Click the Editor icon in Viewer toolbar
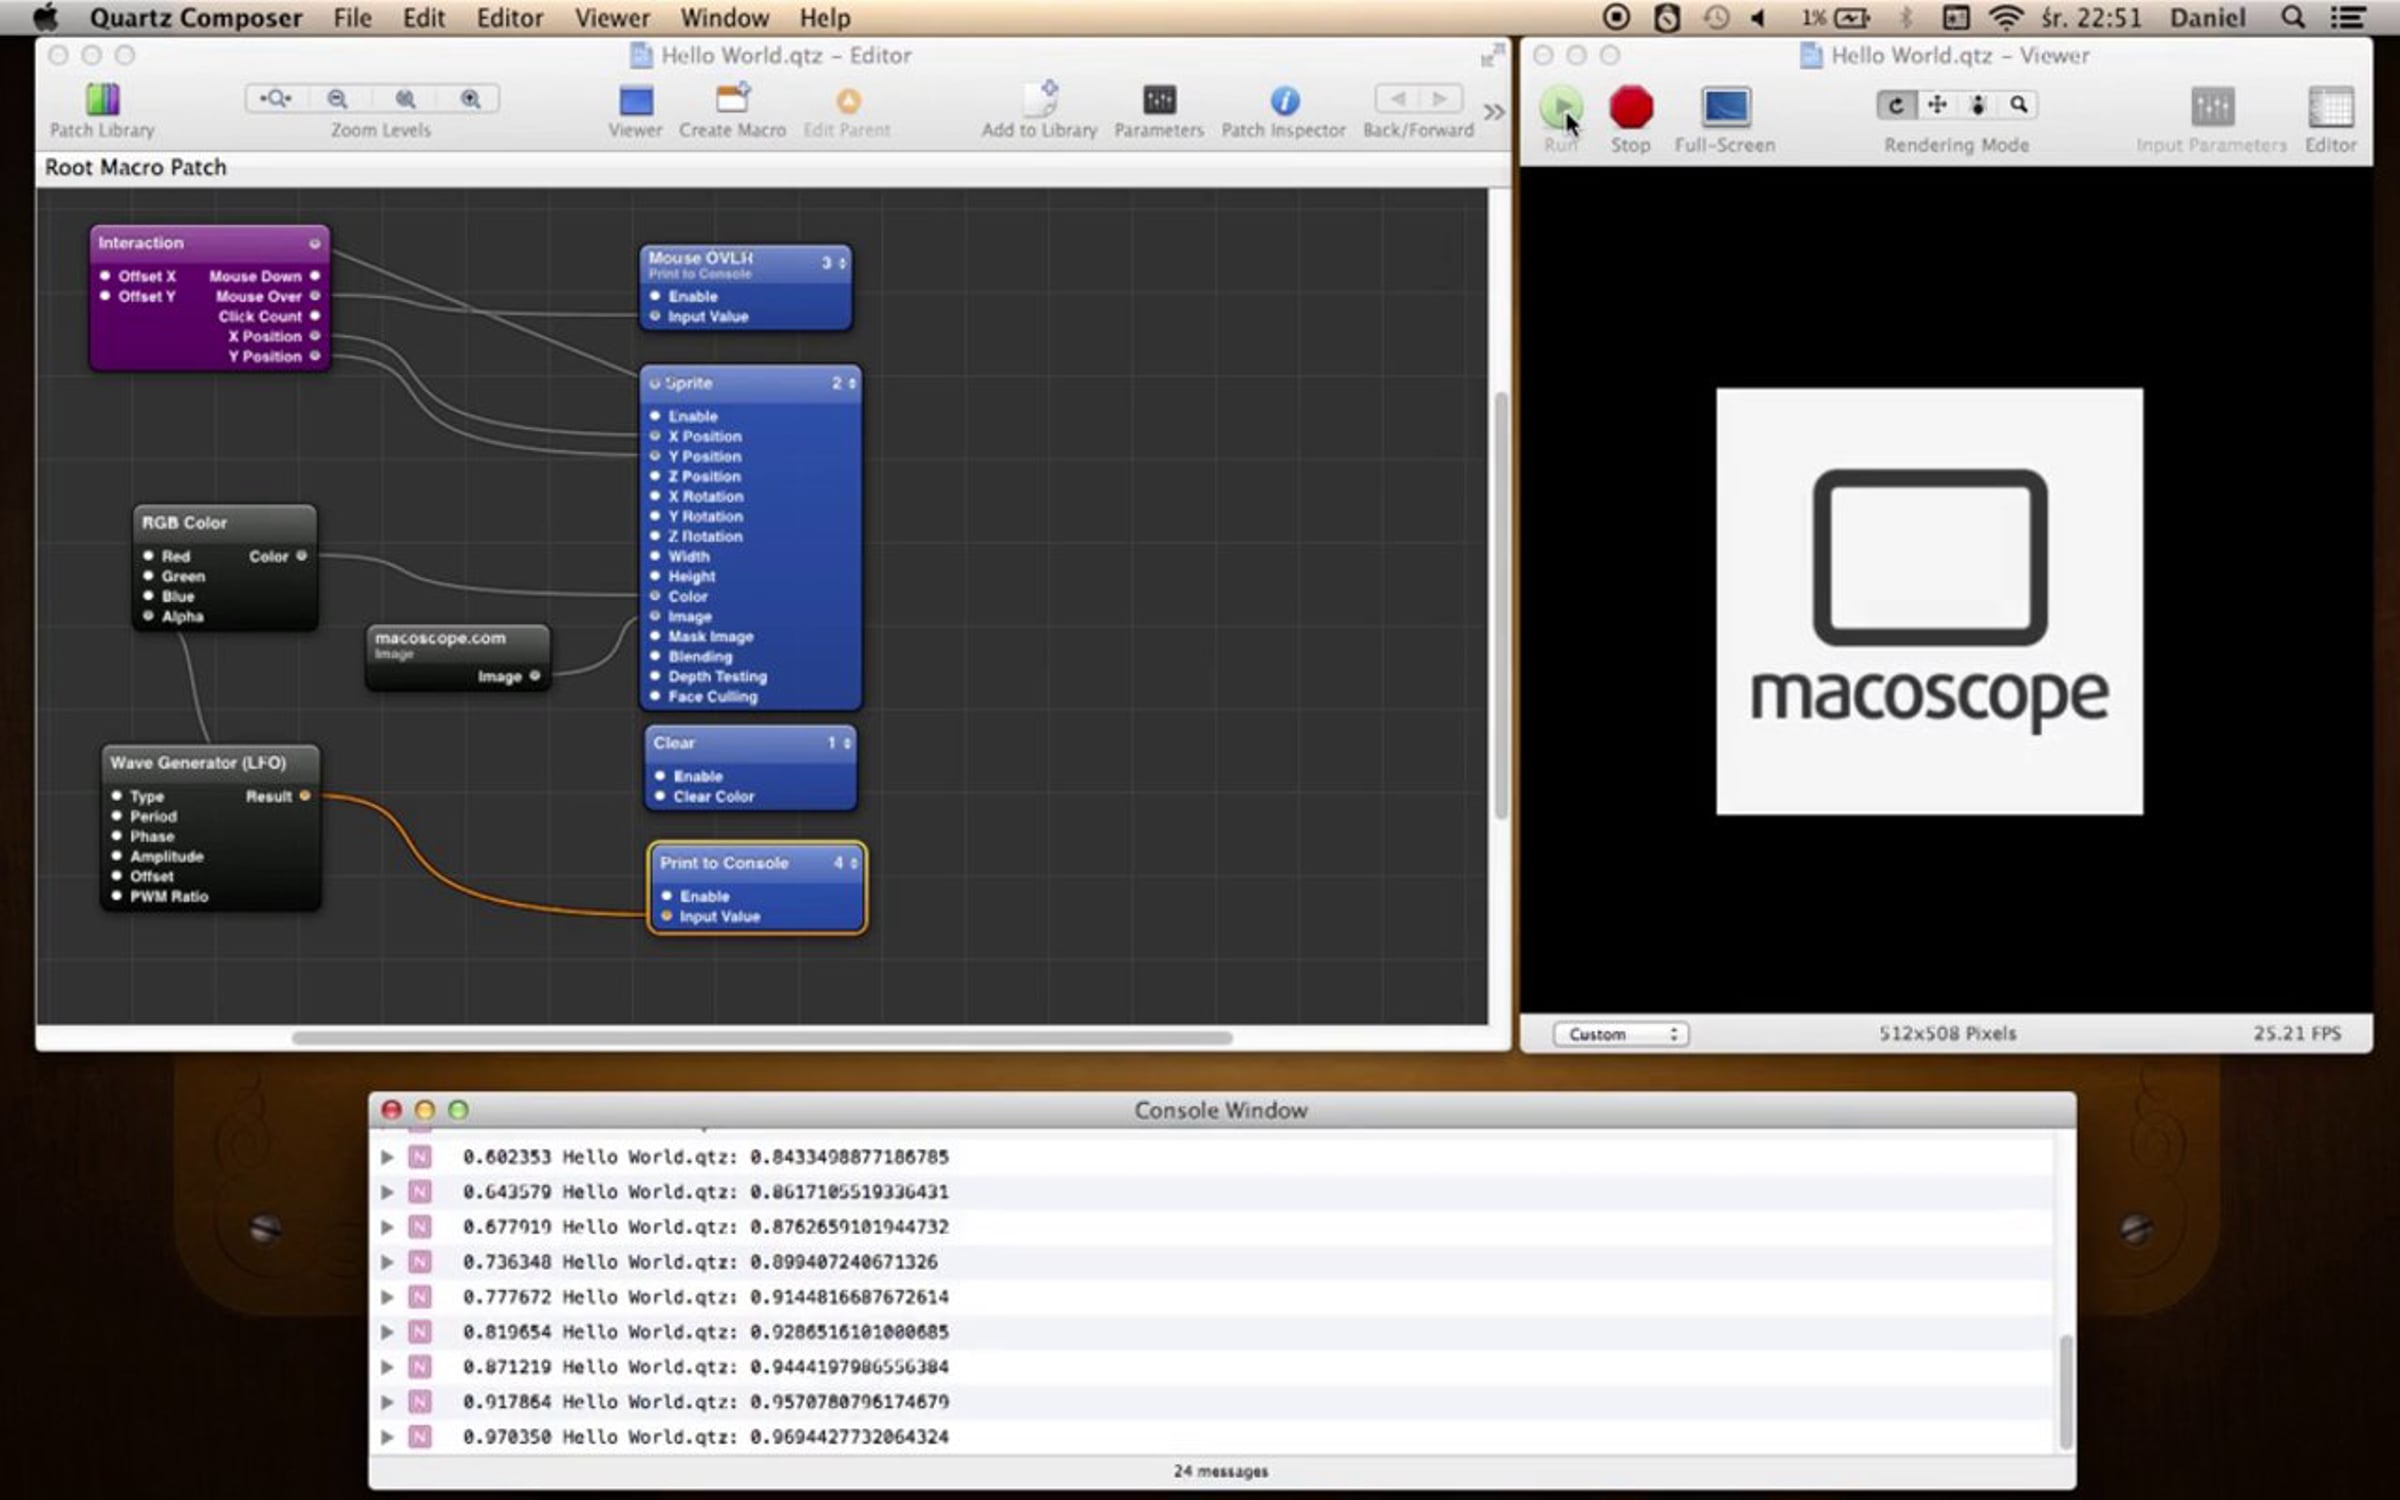The height and width of the screenshot is (1500, 2400). [x=2330, y=108]
